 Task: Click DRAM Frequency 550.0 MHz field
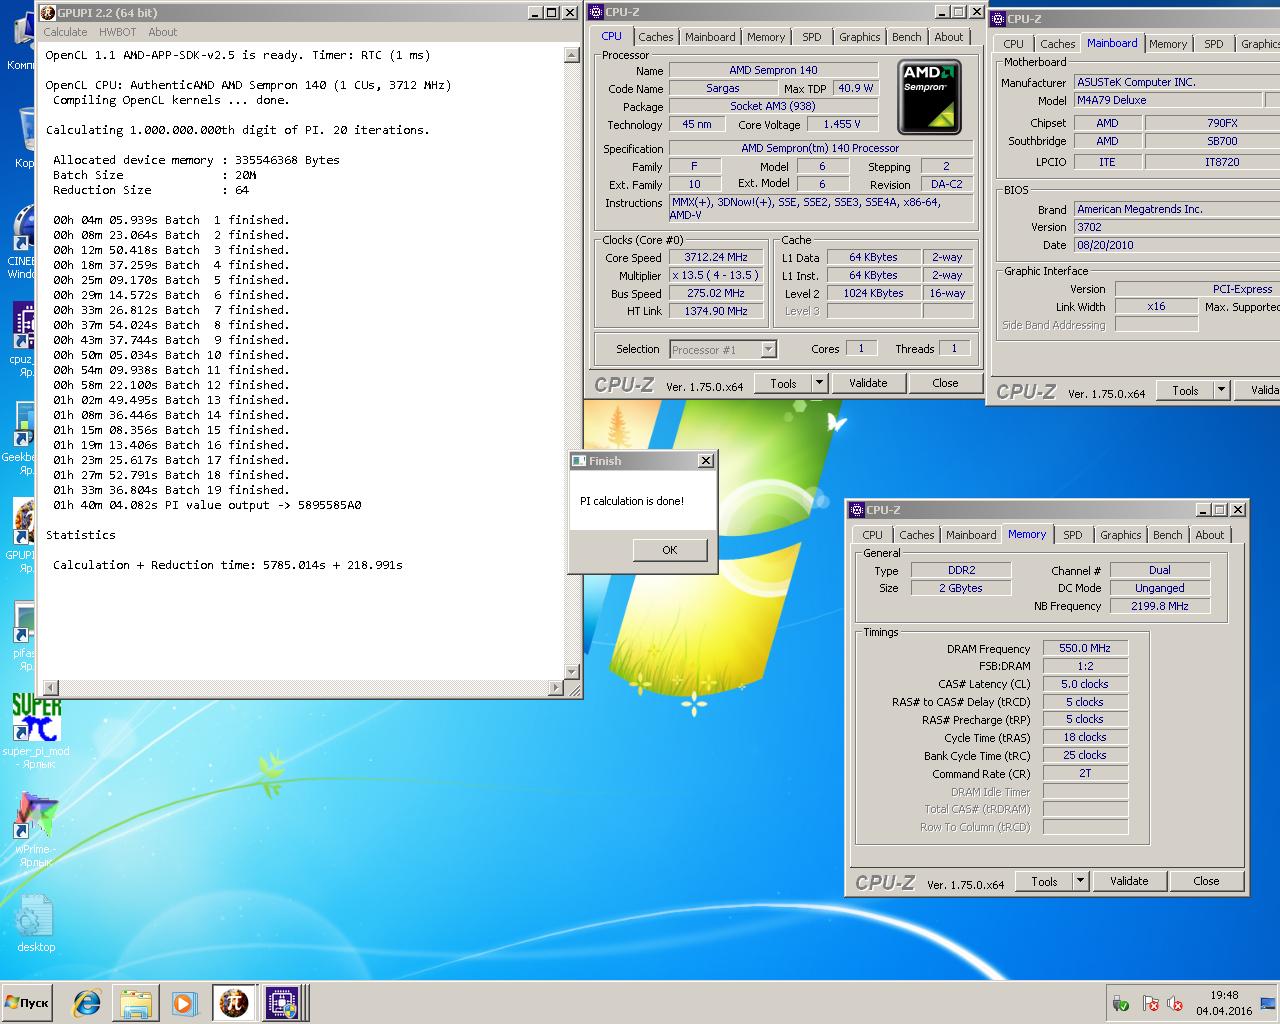pyautogui.click(x=1085, y=648)
